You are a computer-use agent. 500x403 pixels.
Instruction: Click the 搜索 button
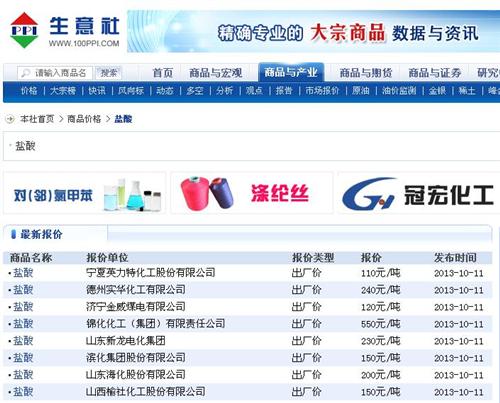click(x=109, y=73)
